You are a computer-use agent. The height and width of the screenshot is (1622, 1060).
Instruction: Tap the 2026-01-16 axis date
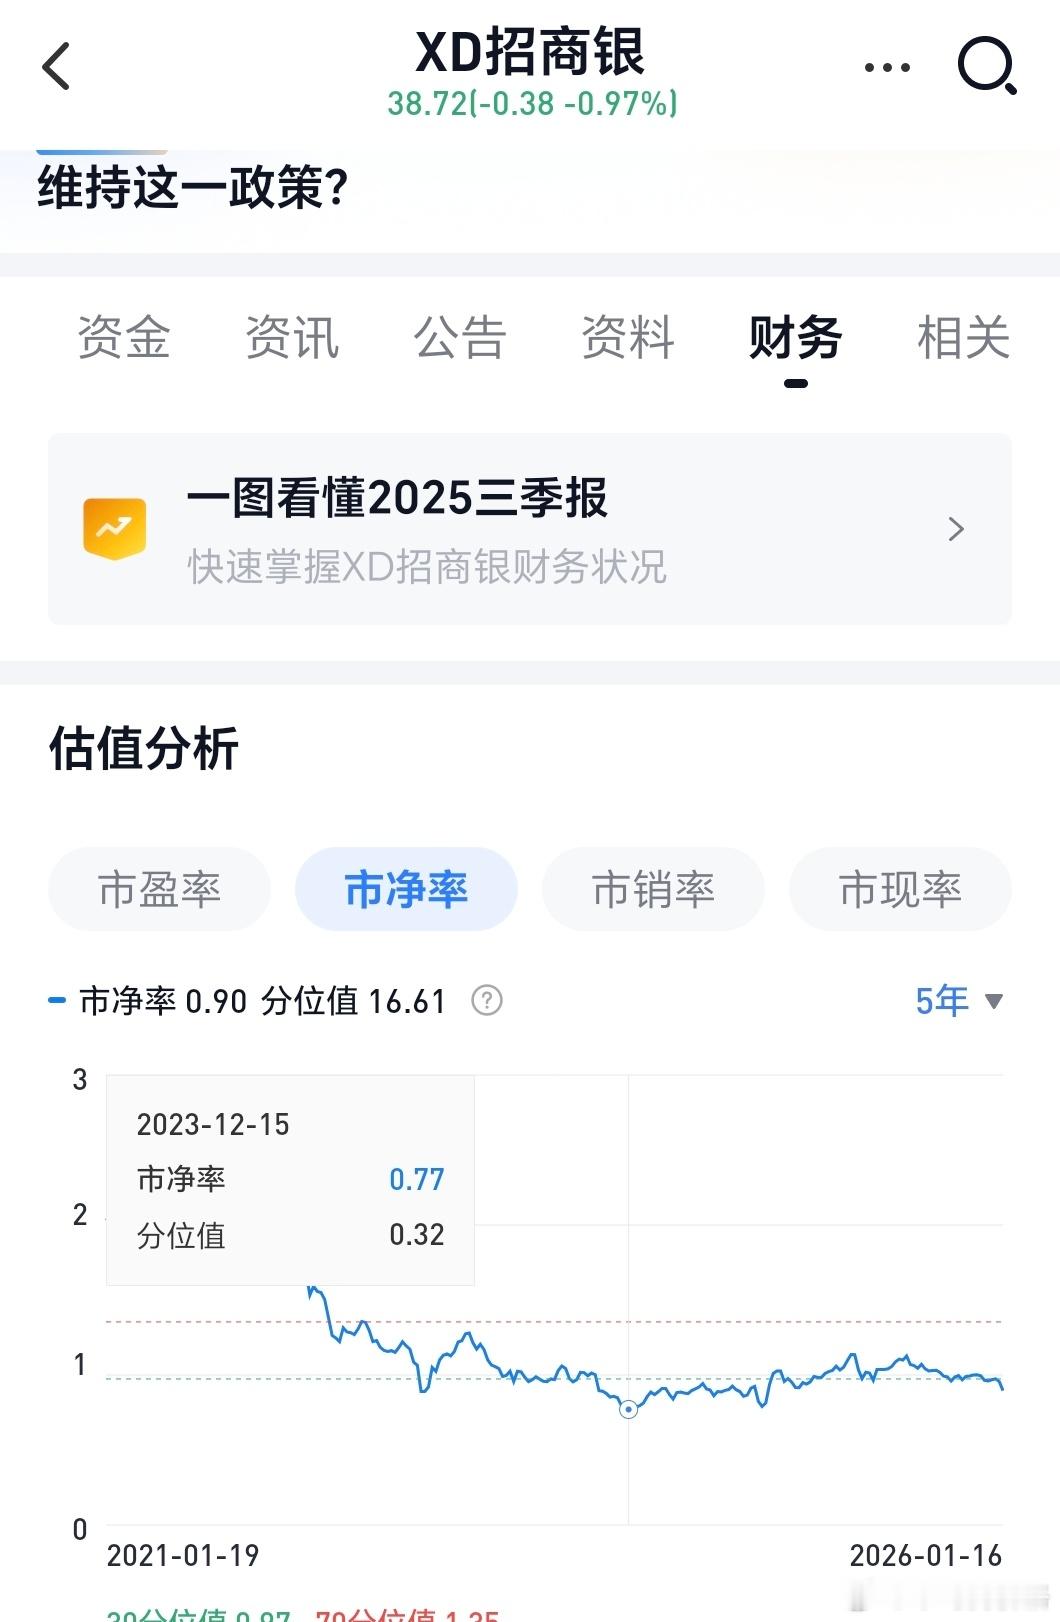pyautogui.click(x=926, y=1556)
